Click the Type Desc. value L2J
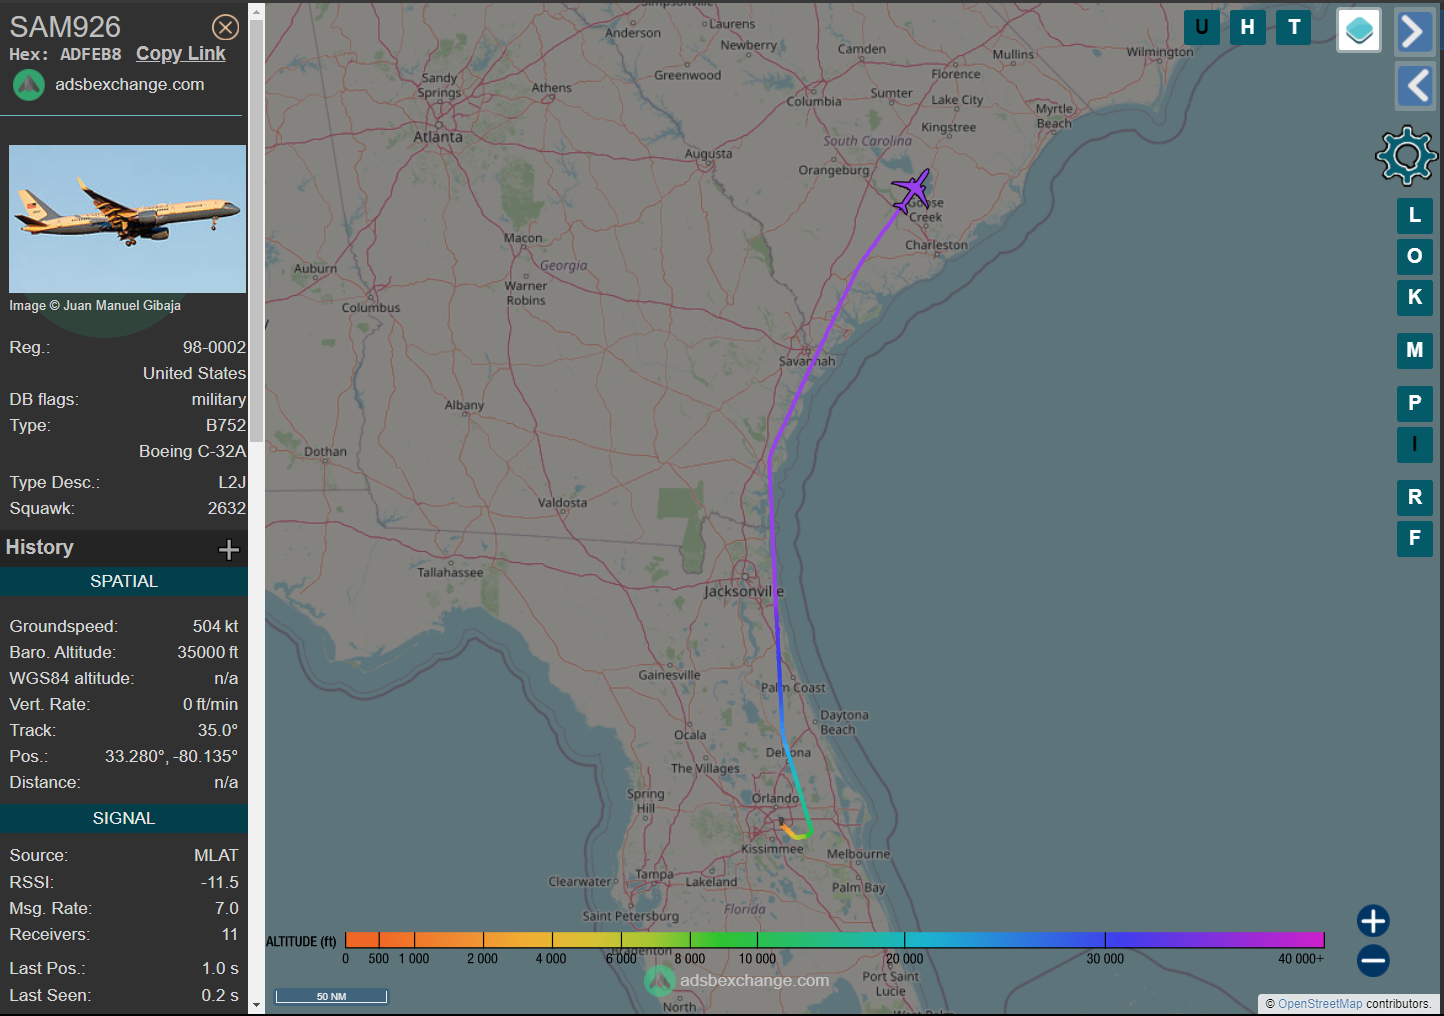 point(232,482)
